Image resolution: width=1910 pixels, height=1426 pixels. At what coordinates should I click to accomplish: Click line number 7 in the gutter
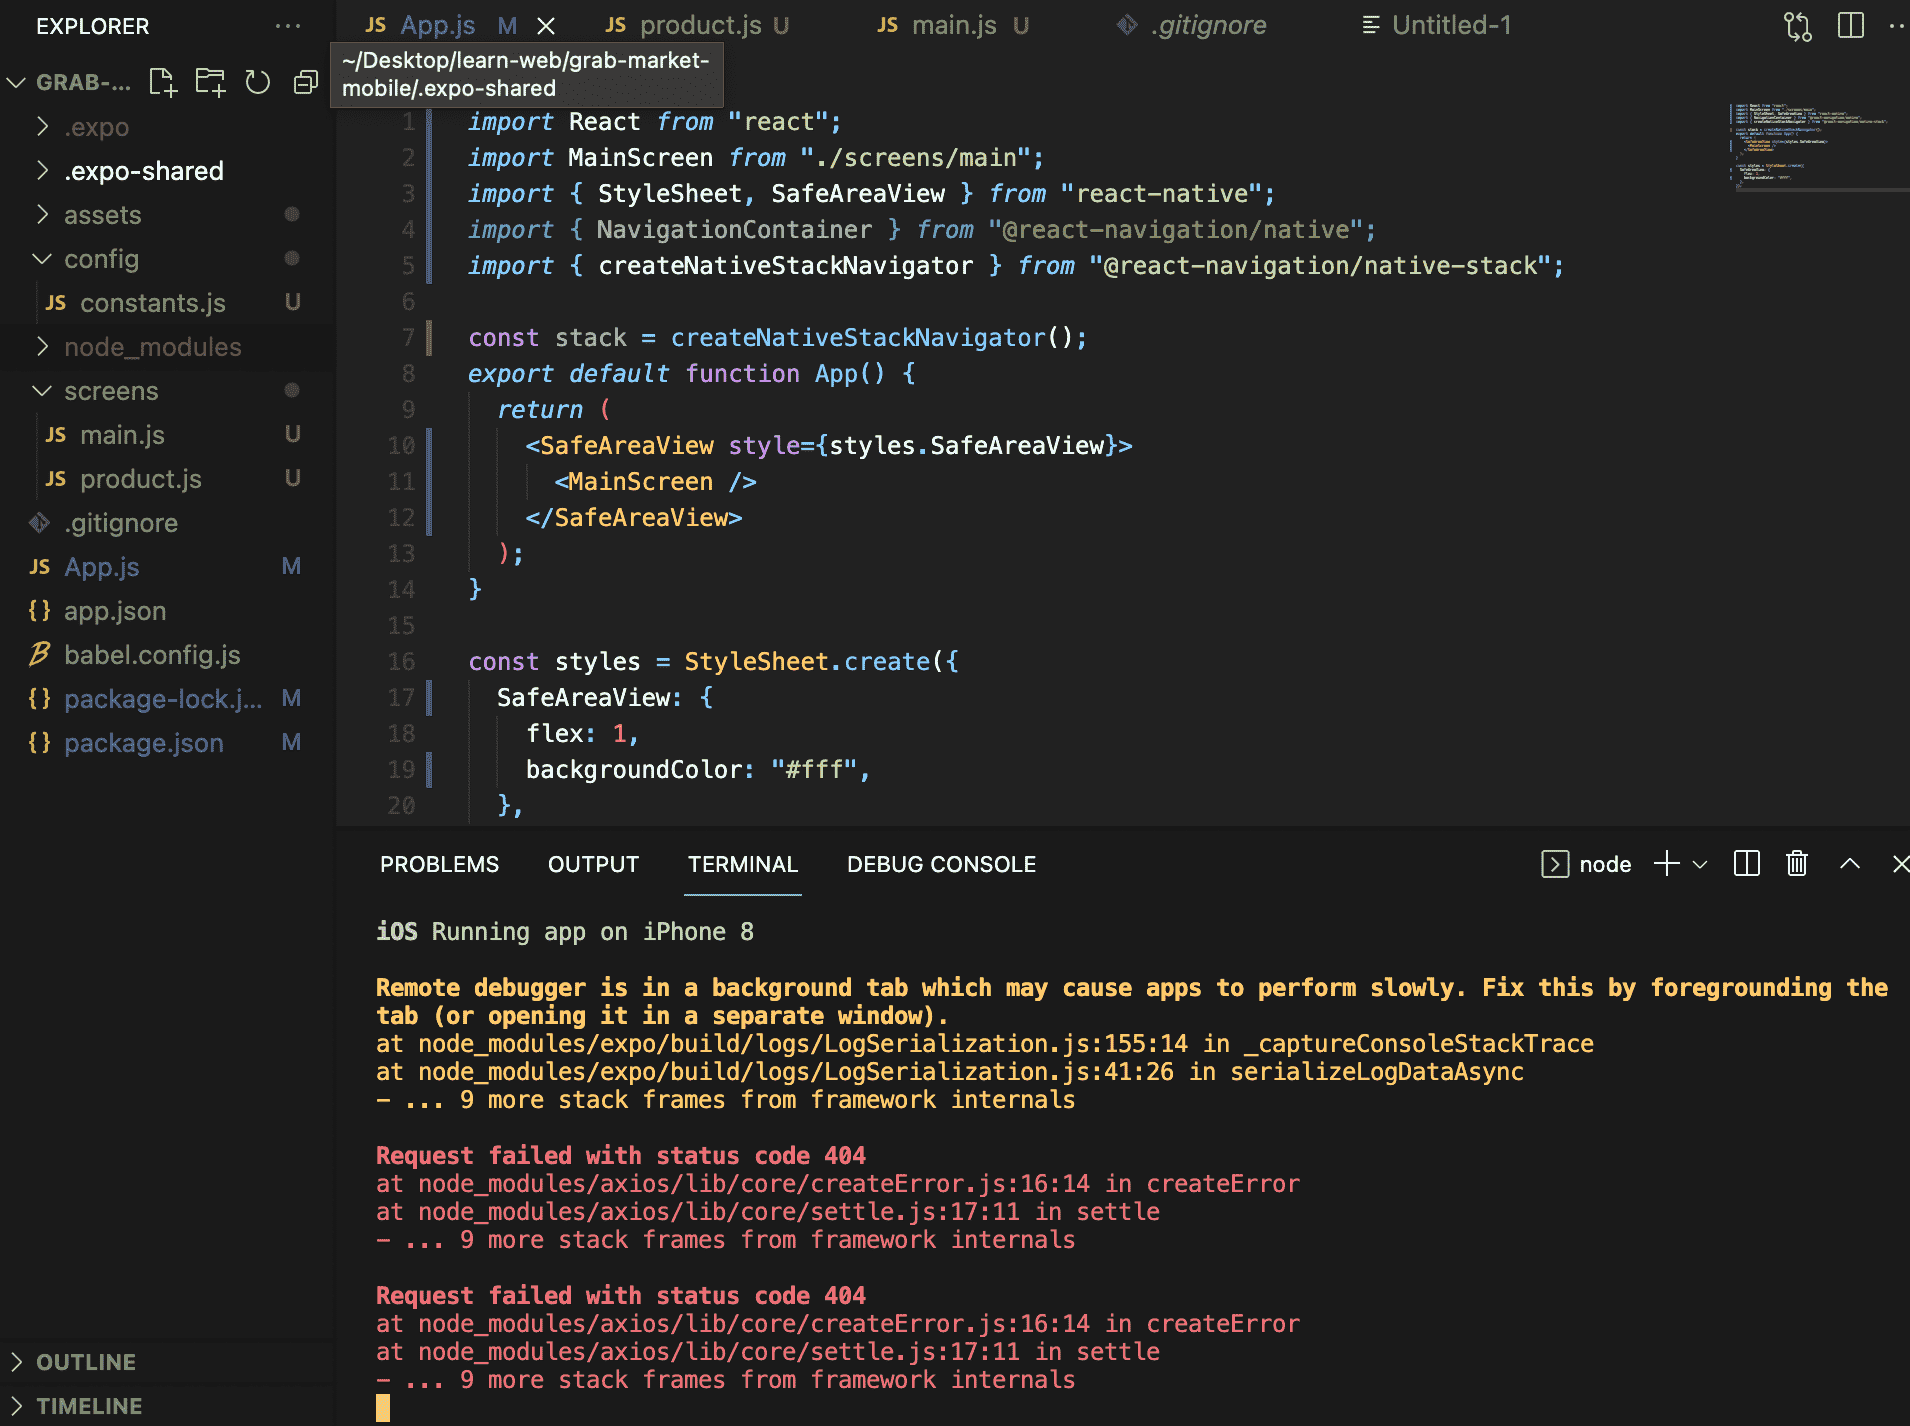408,338
